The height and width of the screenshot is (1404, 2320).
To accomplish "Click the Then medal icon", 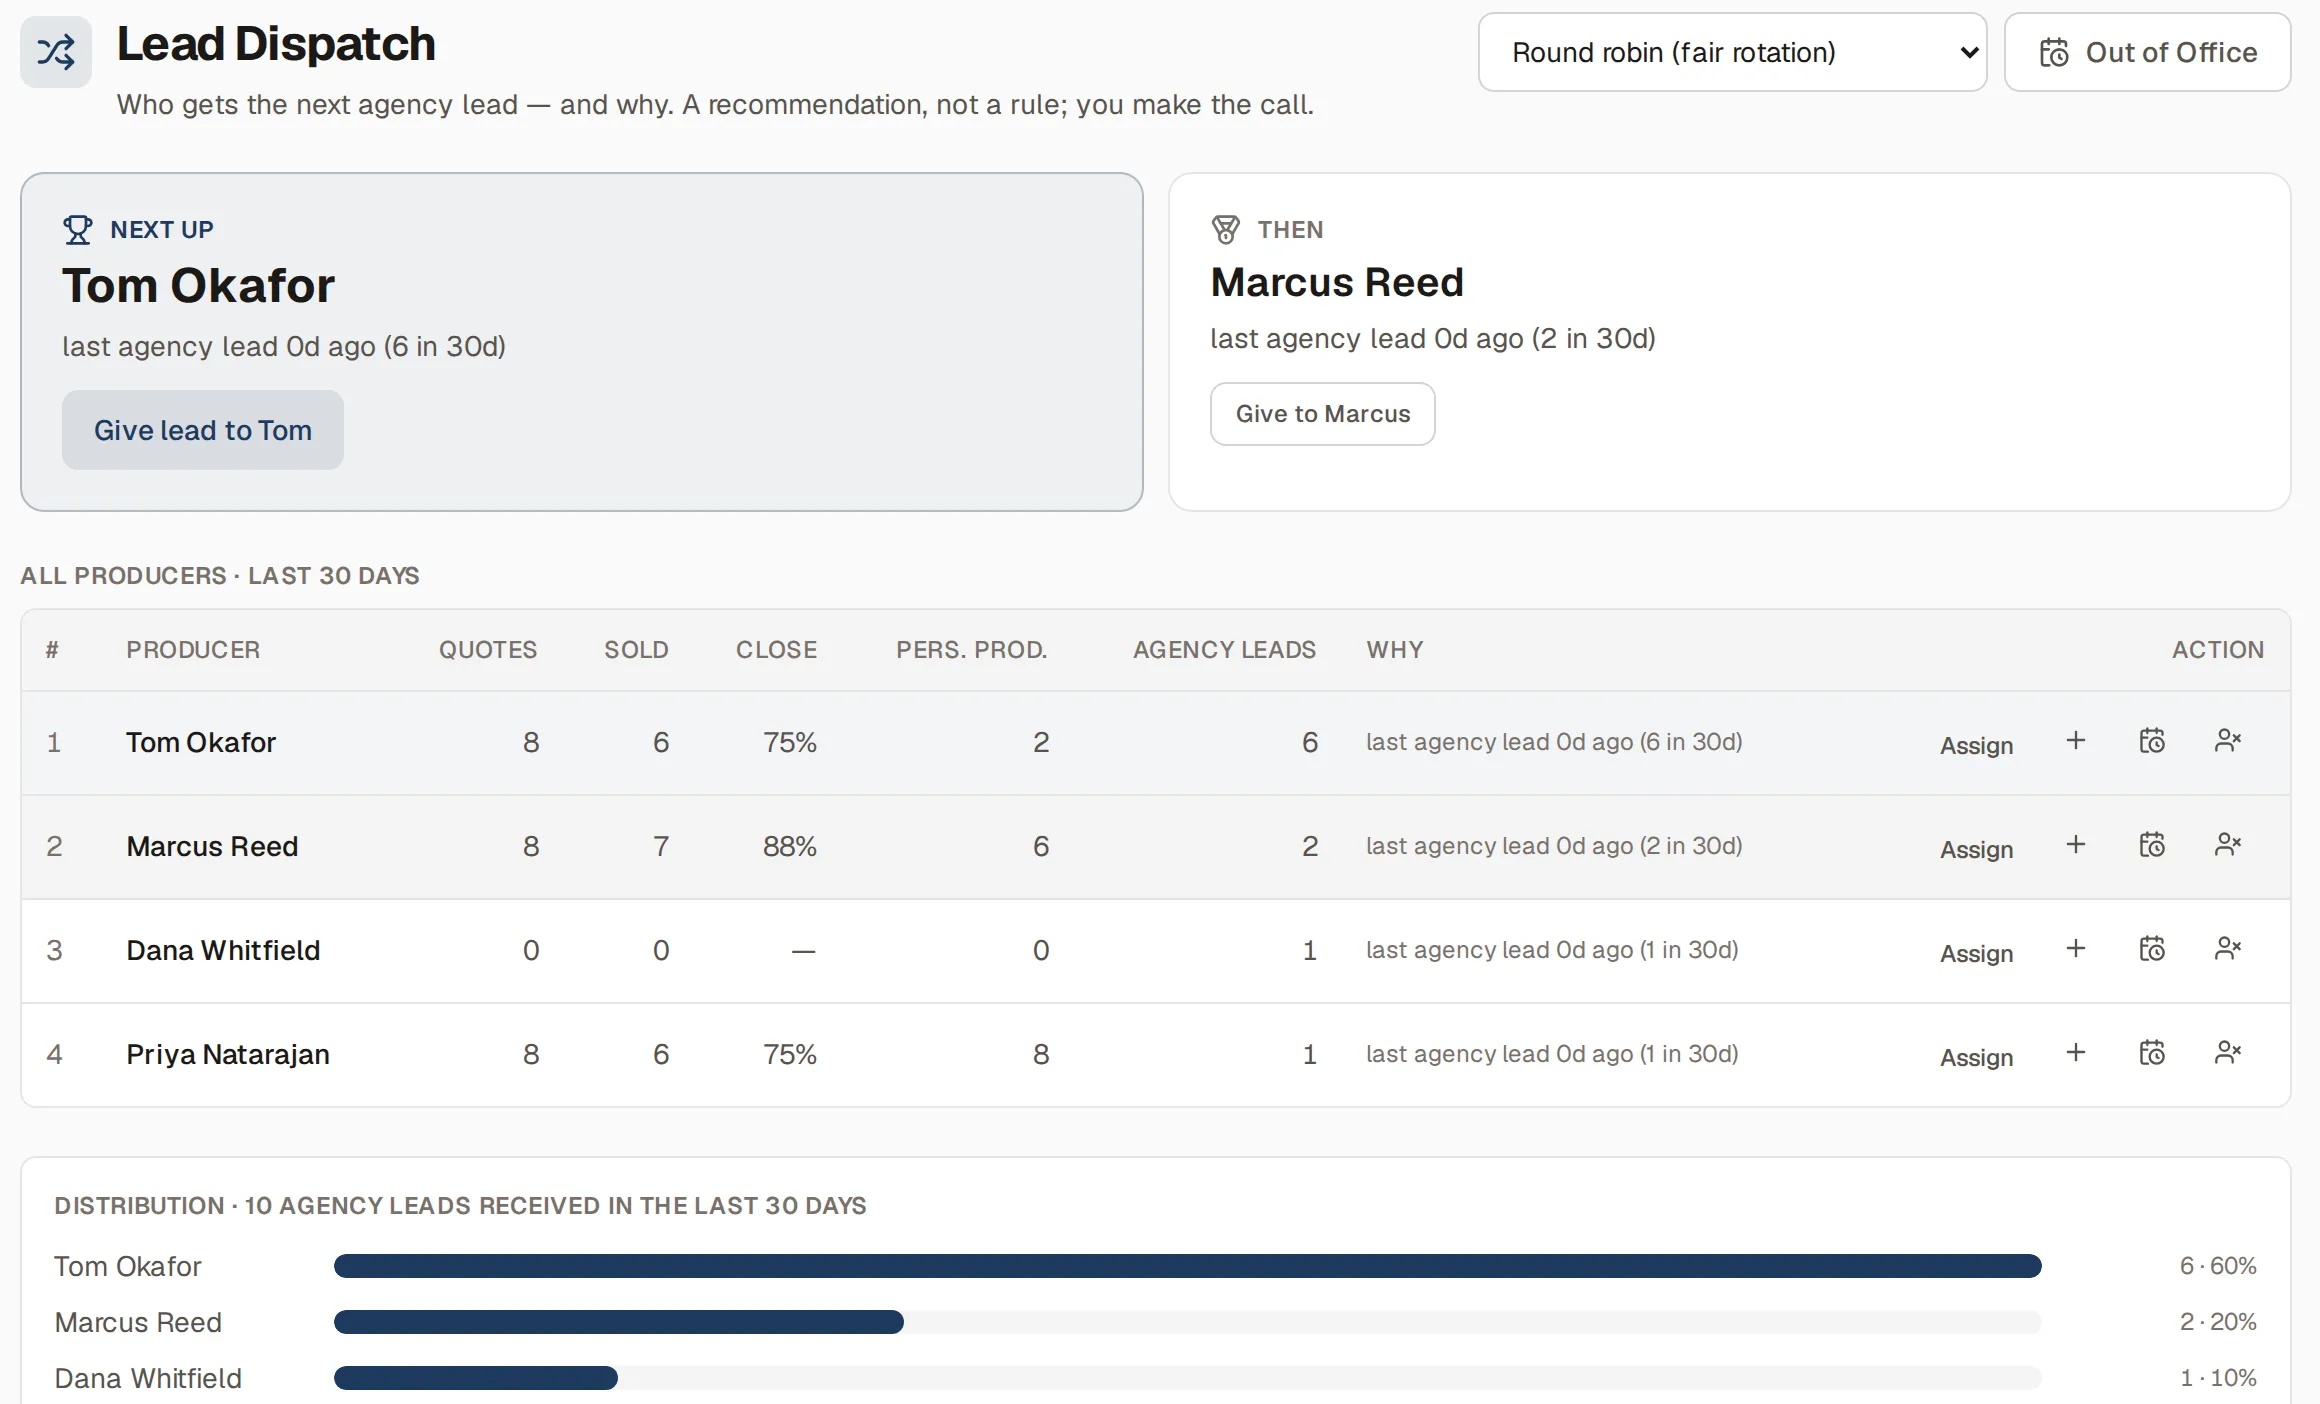I will coord(1225,230).
